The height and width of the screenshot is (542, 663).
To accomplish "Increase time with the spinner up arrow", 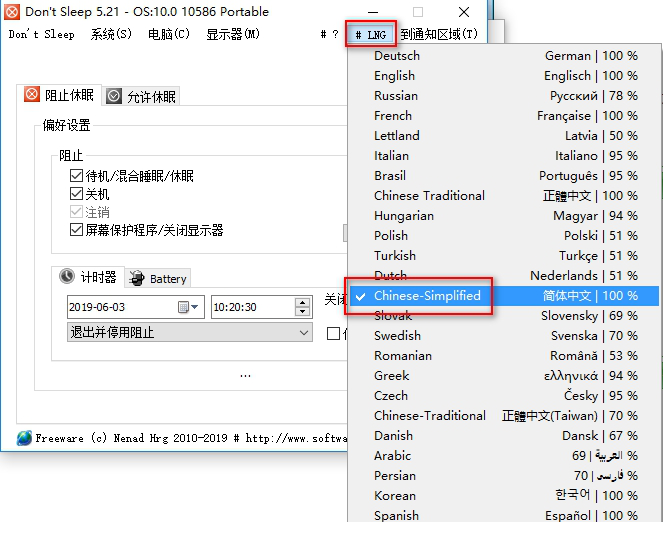I will tap(302, 302).
